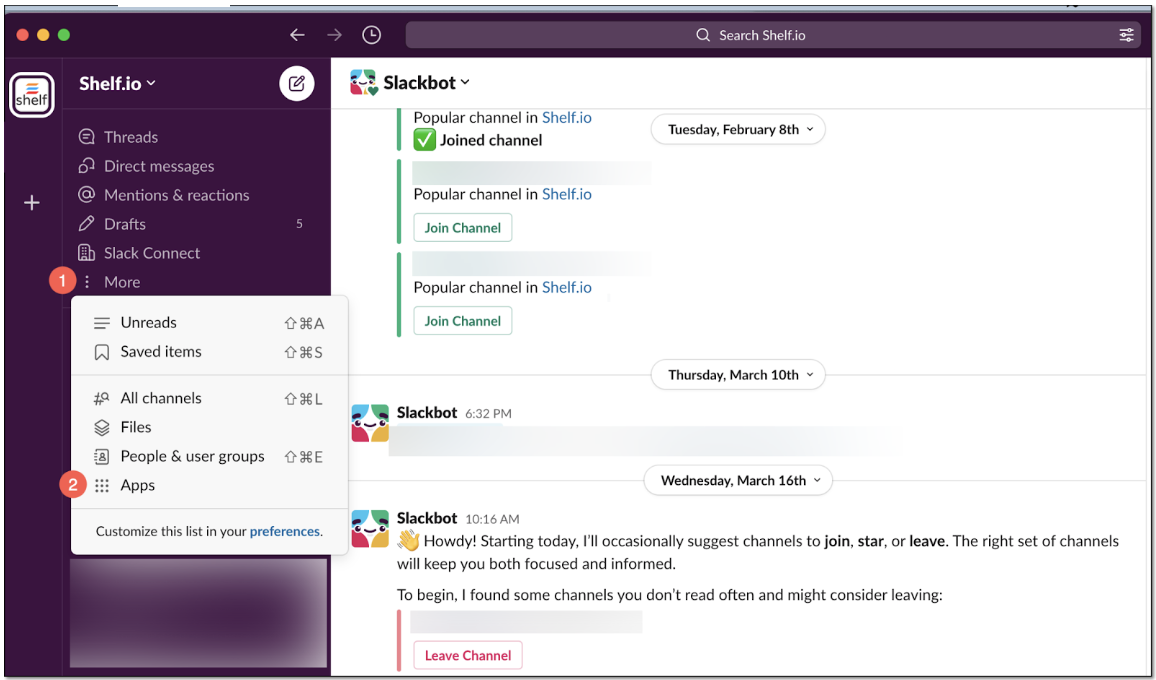Open history clock icon
The height and width of the screenshot is (680, 1156).
(372, 35)
